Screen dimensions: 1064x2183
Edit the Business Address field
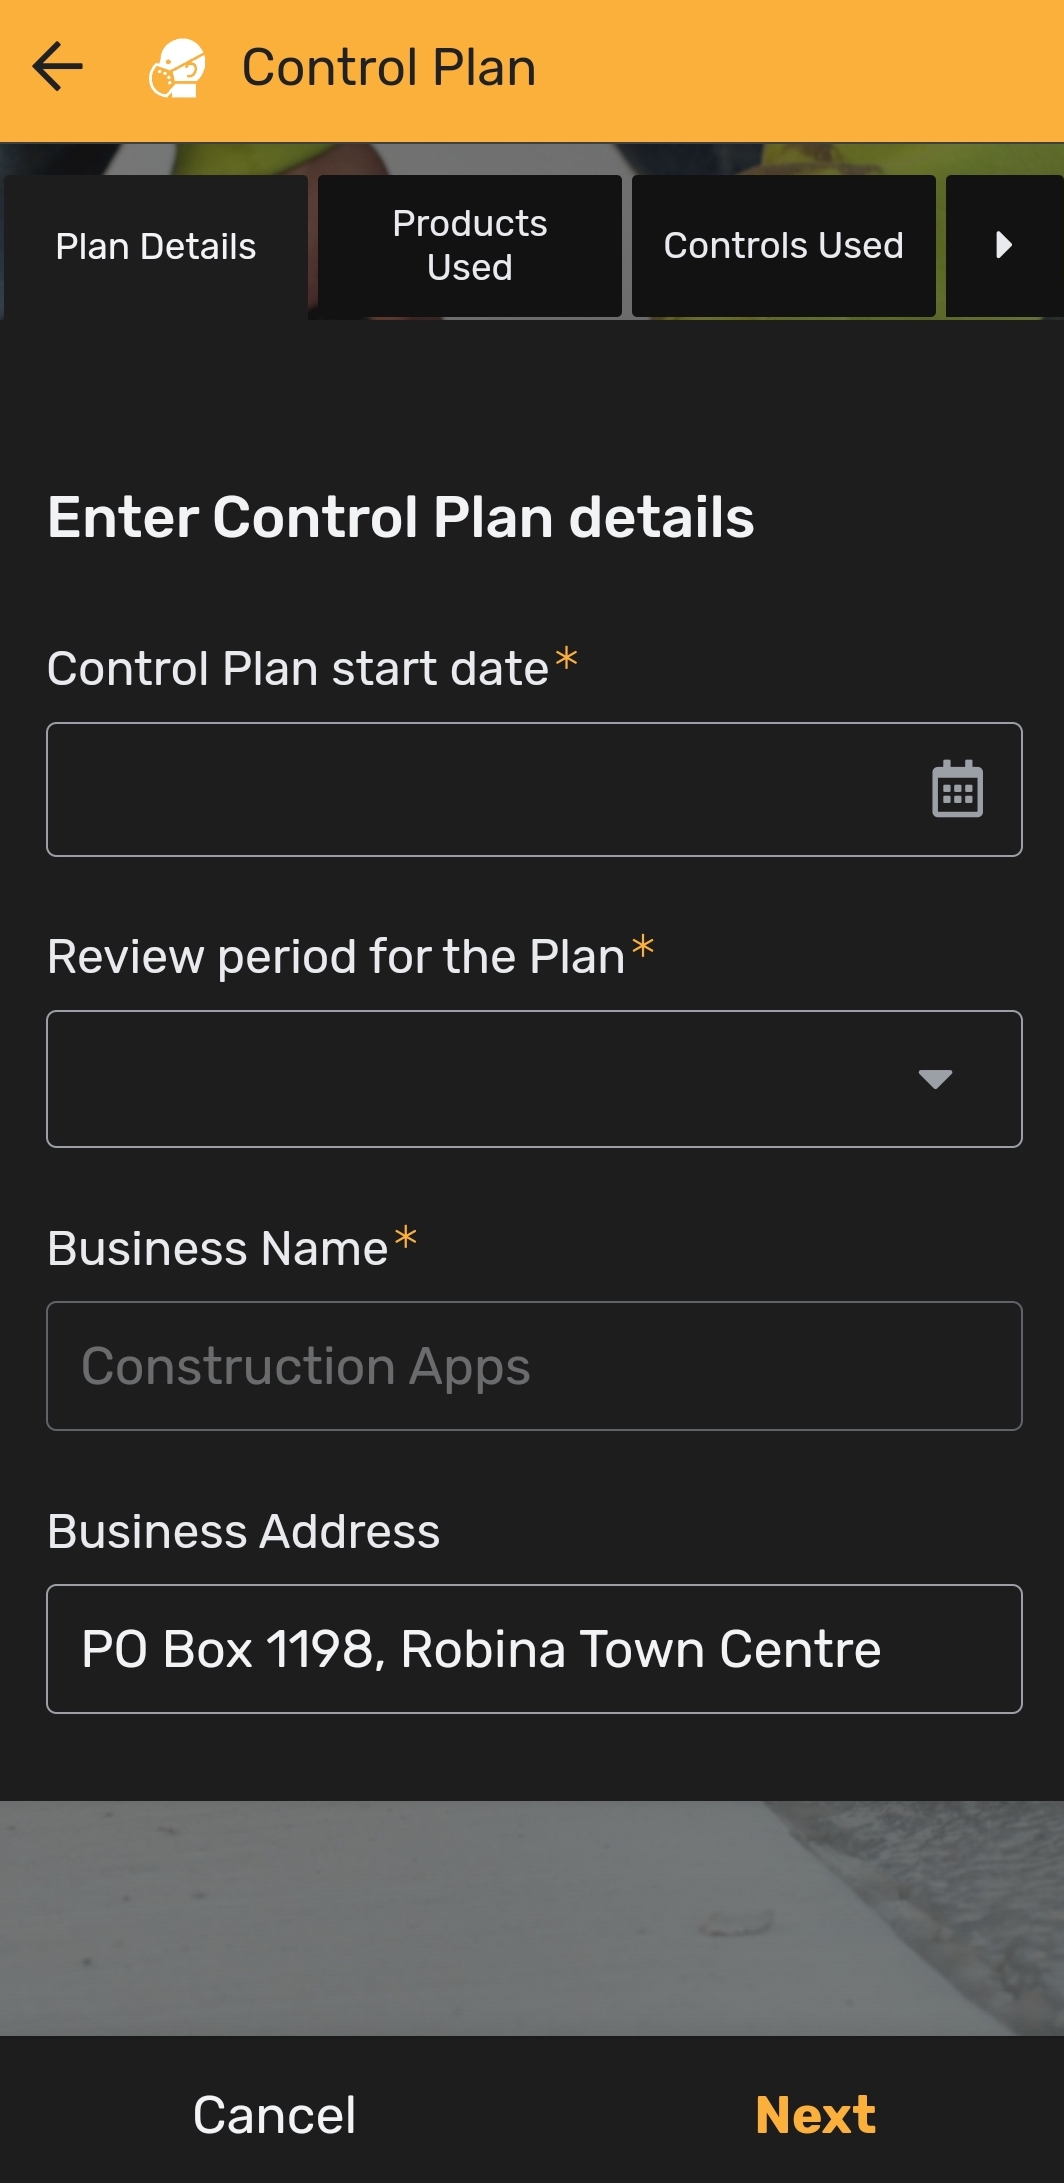(534, 1649)
